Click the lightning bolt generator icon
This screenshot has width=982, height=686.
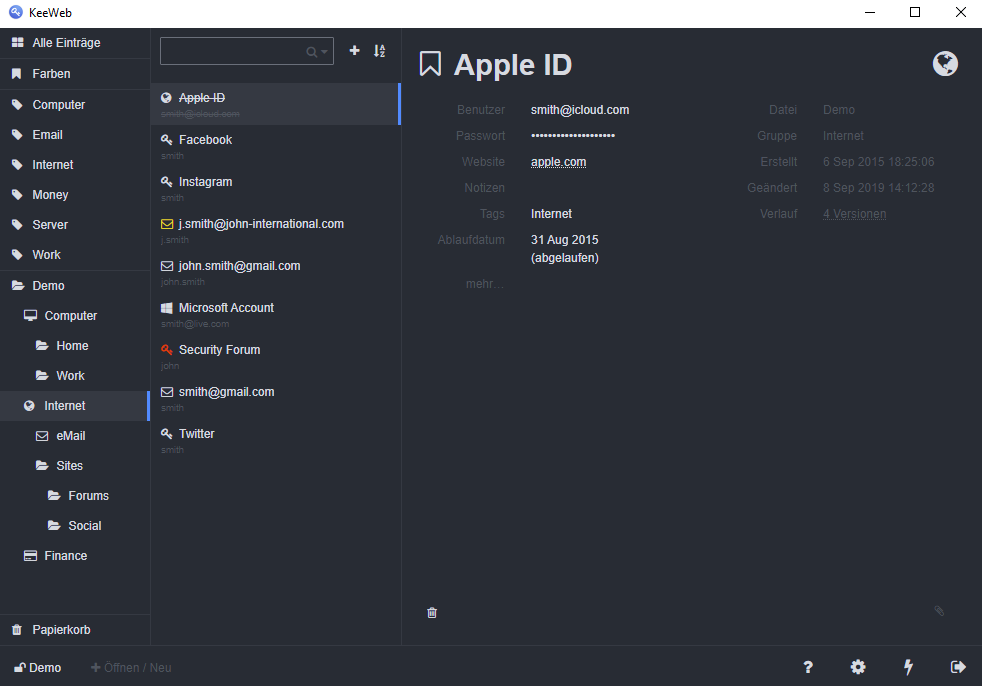pyautogui.click(x=908, y=667)
